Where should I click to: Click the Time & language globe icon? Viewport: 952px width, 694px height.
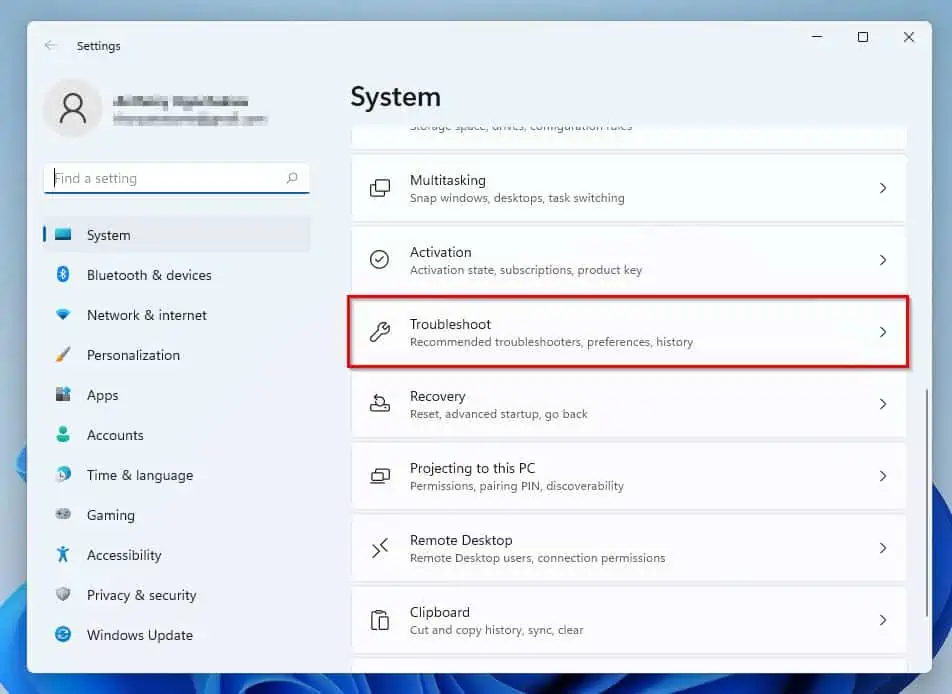click(x=63, y=474)
